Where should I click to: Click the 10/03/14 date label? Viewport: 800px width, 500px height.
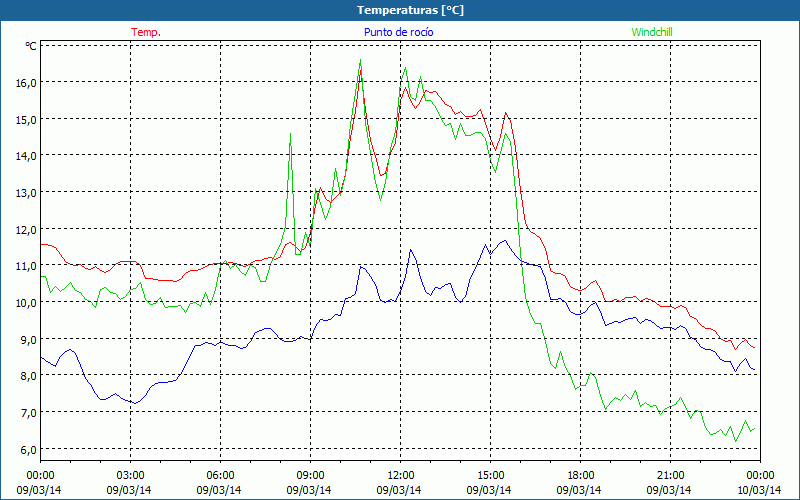759,490
